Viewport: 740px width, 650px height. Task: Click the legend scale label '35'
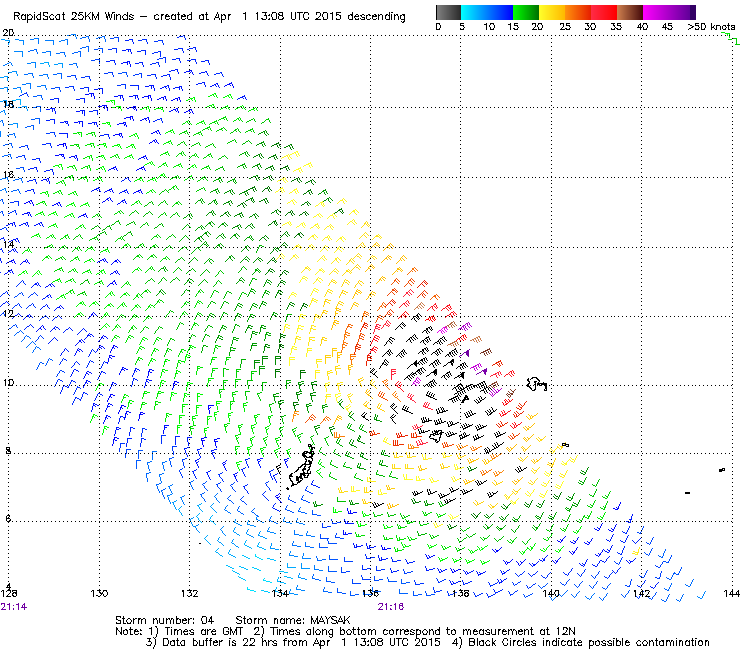point(616,26)
